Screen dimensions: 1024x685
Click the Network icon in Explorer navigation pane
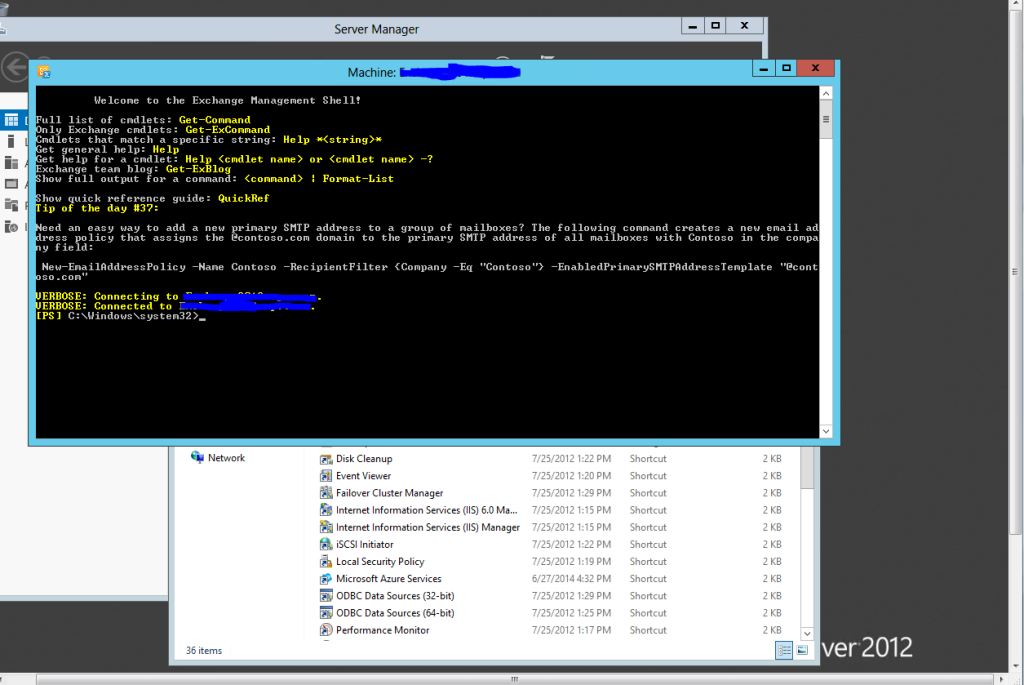197,457
